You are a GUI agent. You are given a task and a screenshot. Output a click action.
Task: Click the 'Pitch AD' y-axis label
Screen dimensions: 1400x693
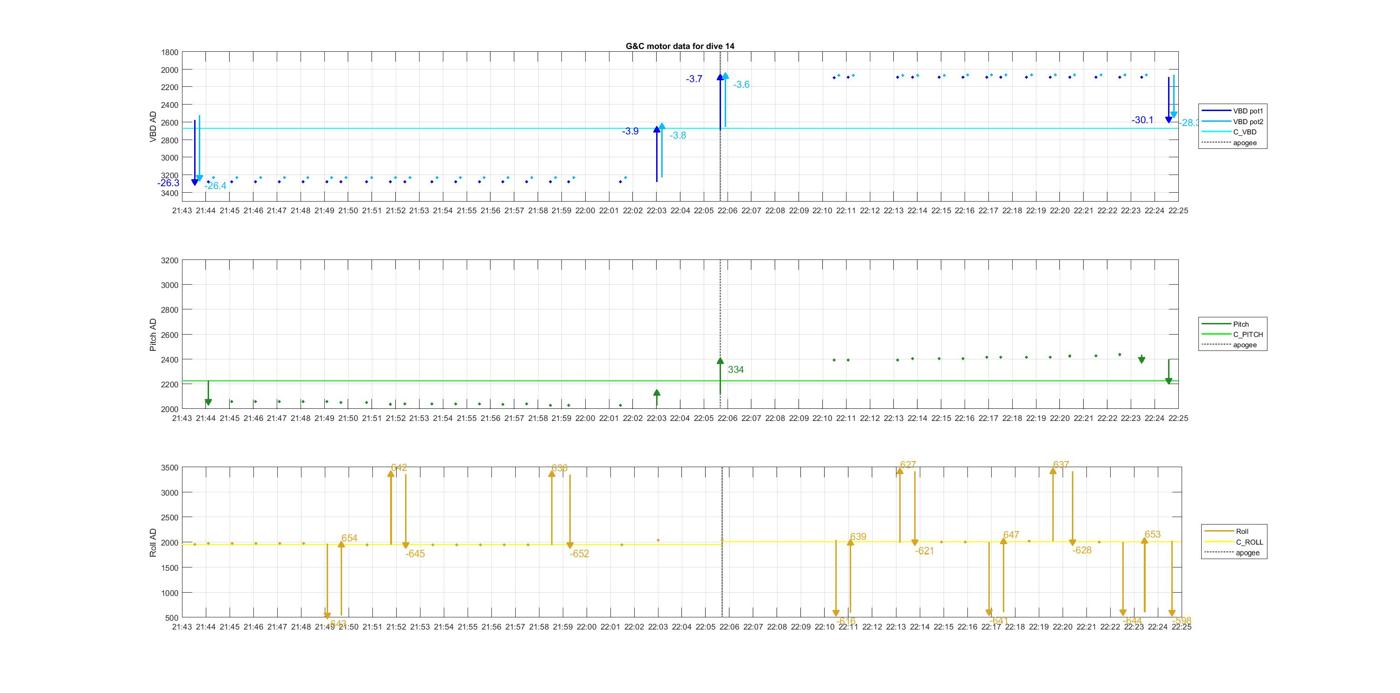[153, 334]
